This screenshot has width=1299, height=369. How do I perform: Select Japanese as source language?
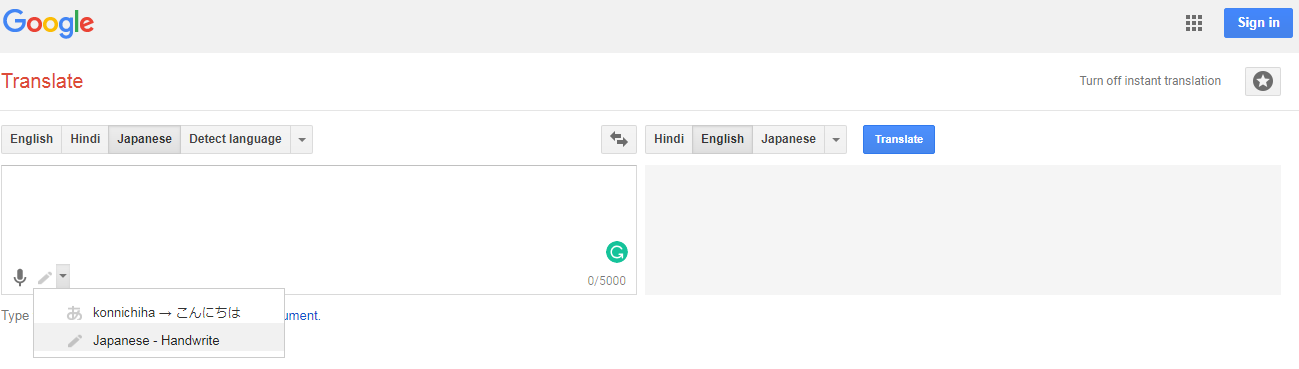(145, 139)
